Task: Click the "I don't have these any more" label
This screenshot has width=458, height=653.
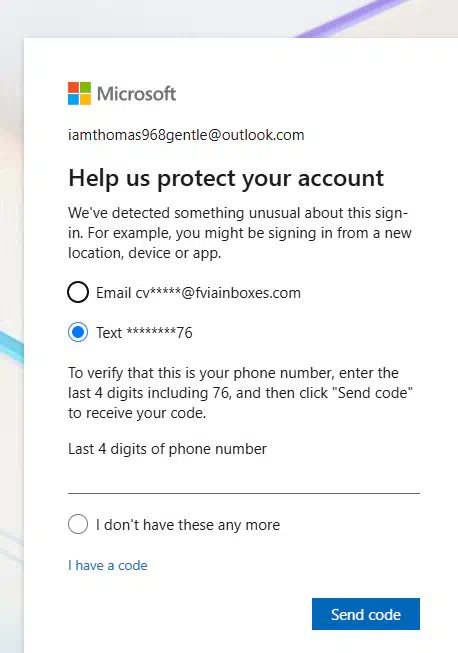Action: 188,525
